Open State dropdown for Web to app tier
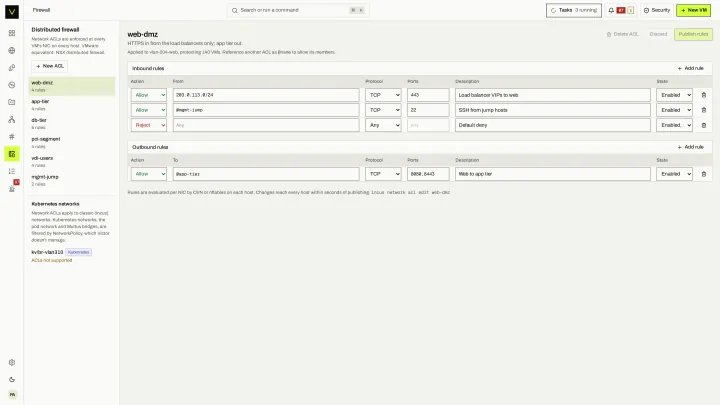 (674, 174)
